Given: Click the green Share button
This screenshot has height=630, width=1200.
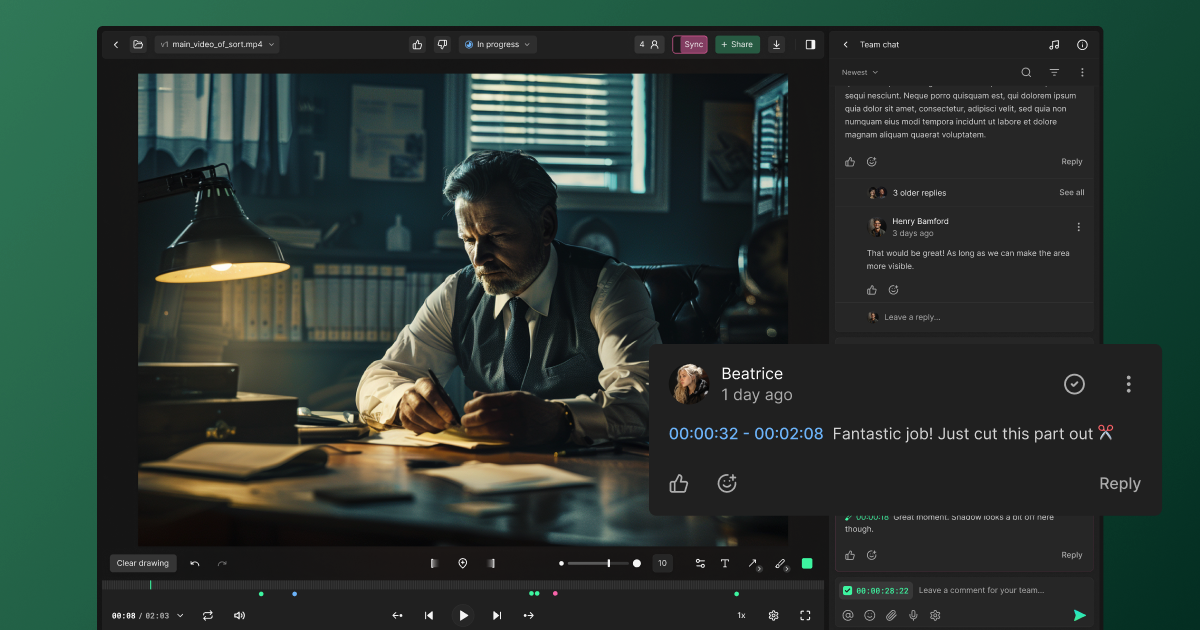Looking at the screenshot, I should coord(737,45).
